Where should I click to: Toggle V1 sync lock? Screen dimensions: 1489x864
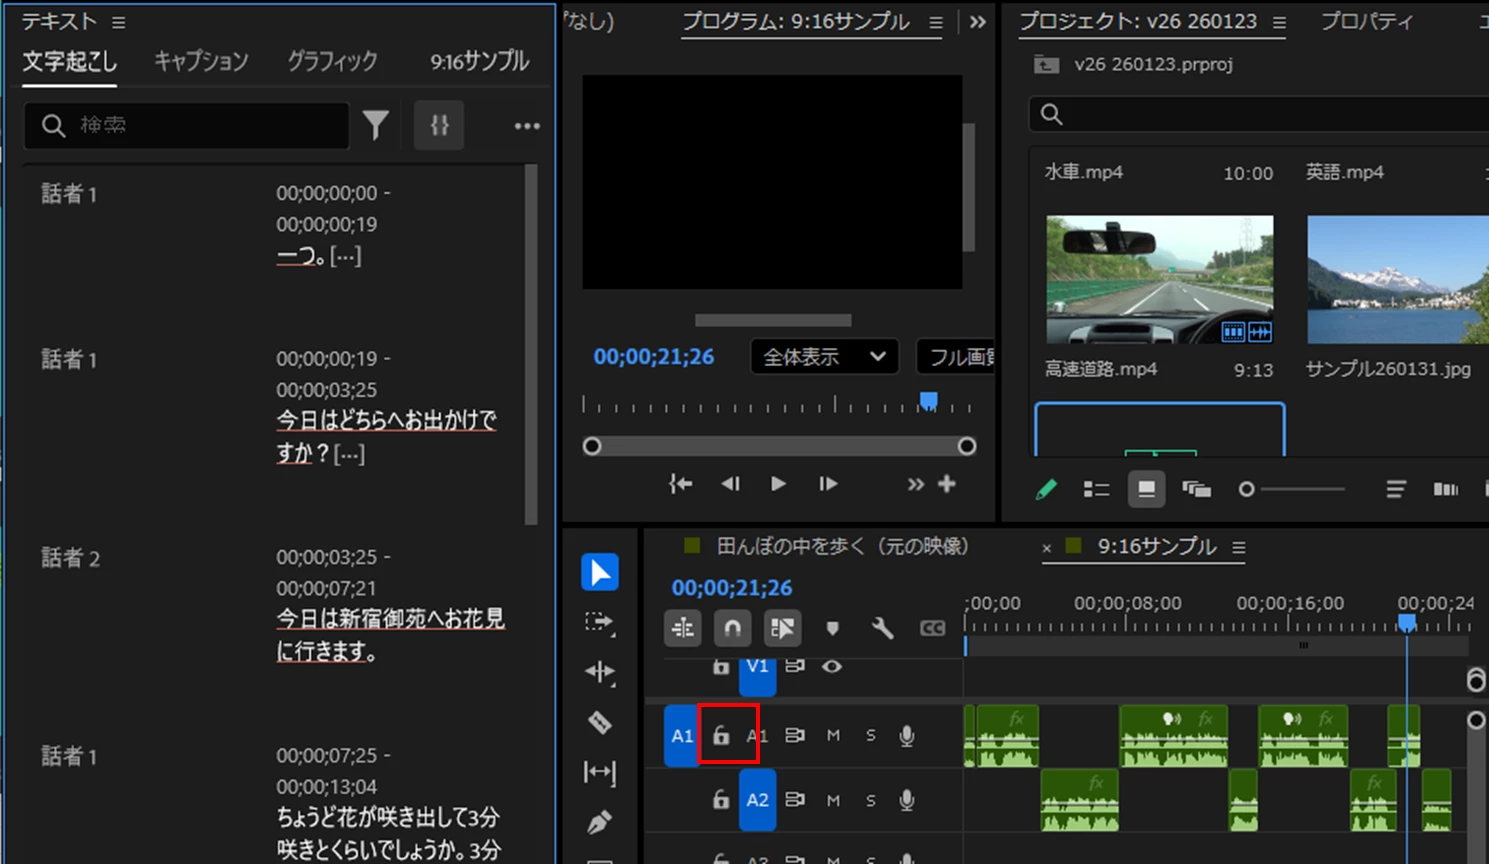tap(795, 666)
